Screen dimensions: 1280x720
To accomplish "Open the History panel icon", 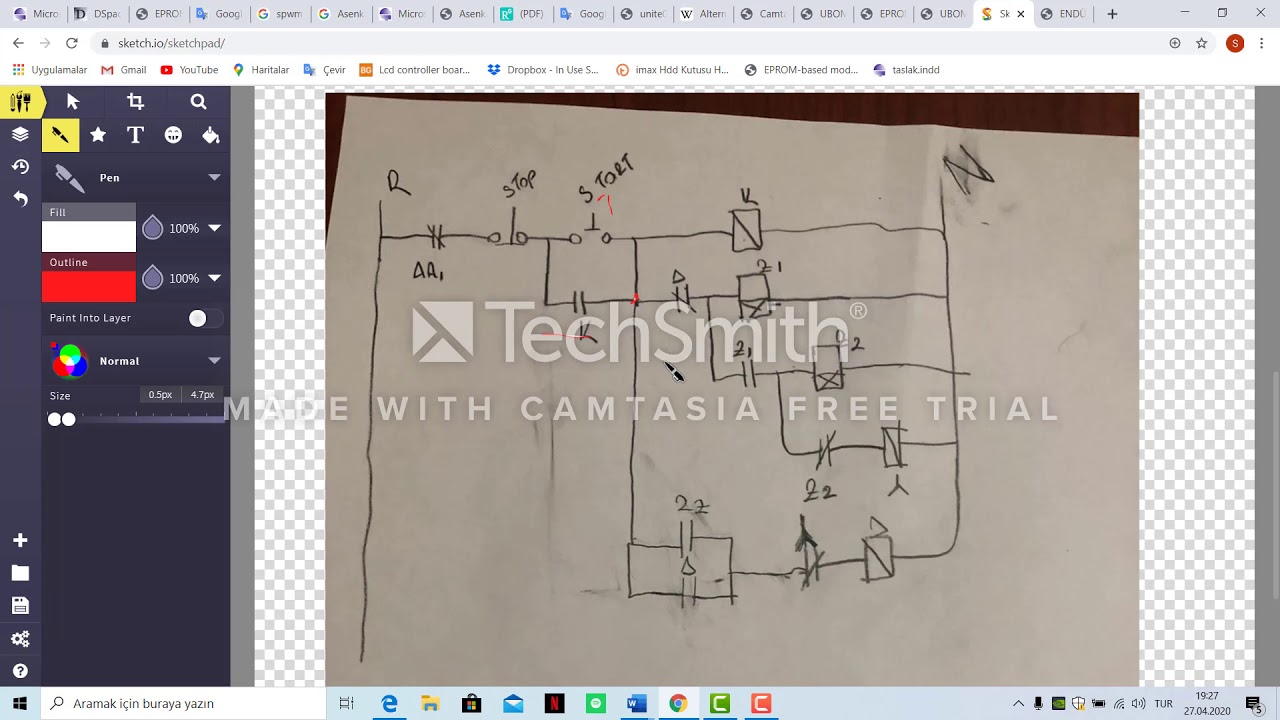I will click(20, 166).
